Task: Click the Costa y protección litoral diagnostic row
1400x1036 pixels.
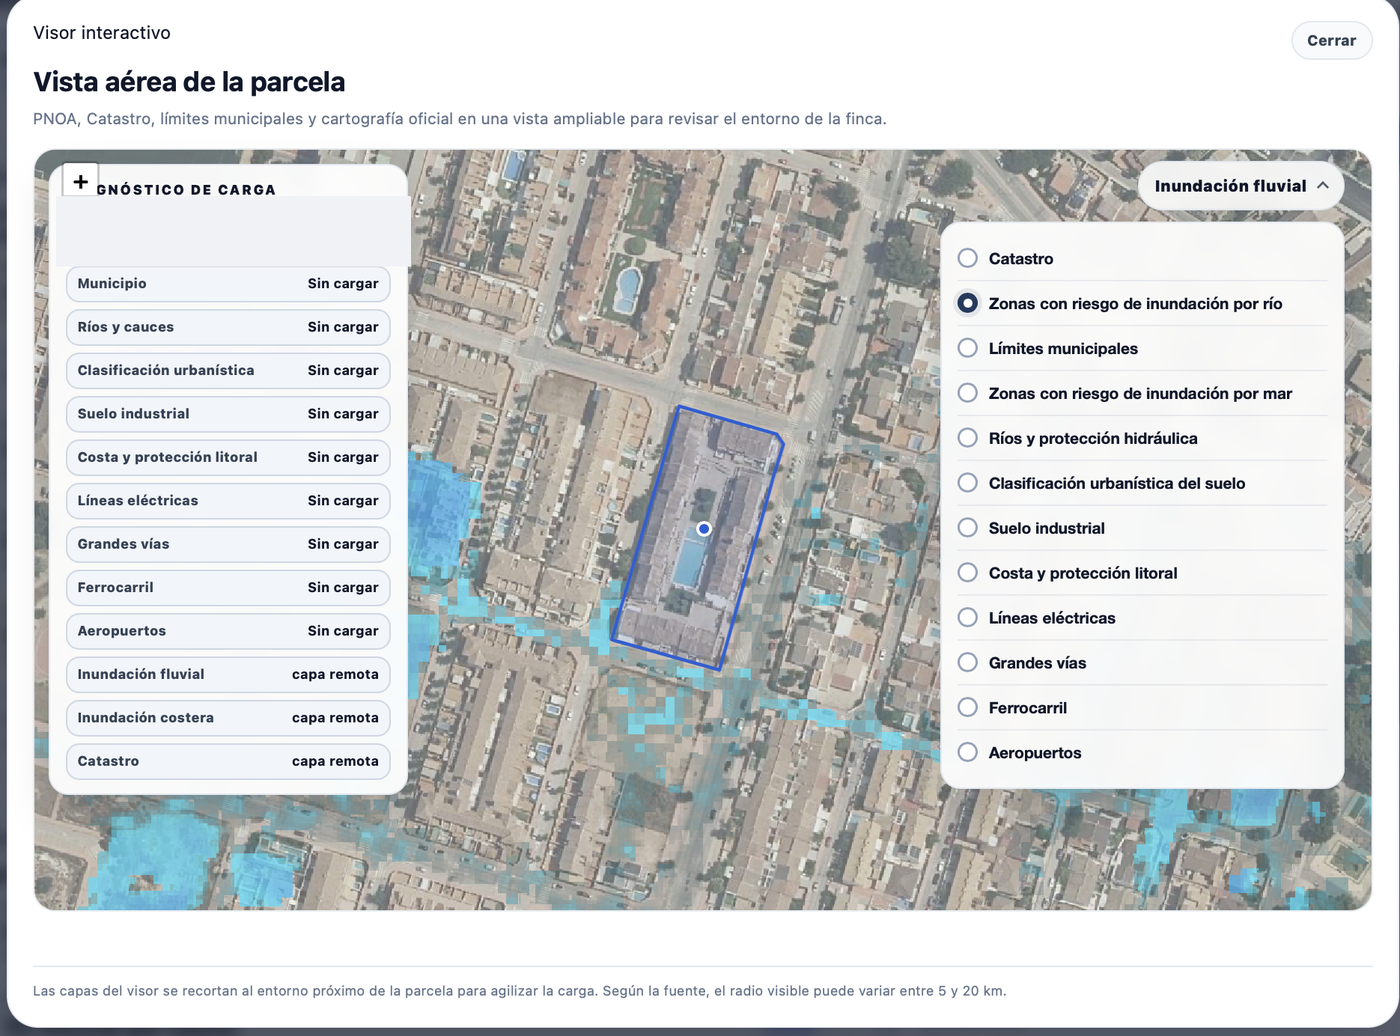Action: 228,457
